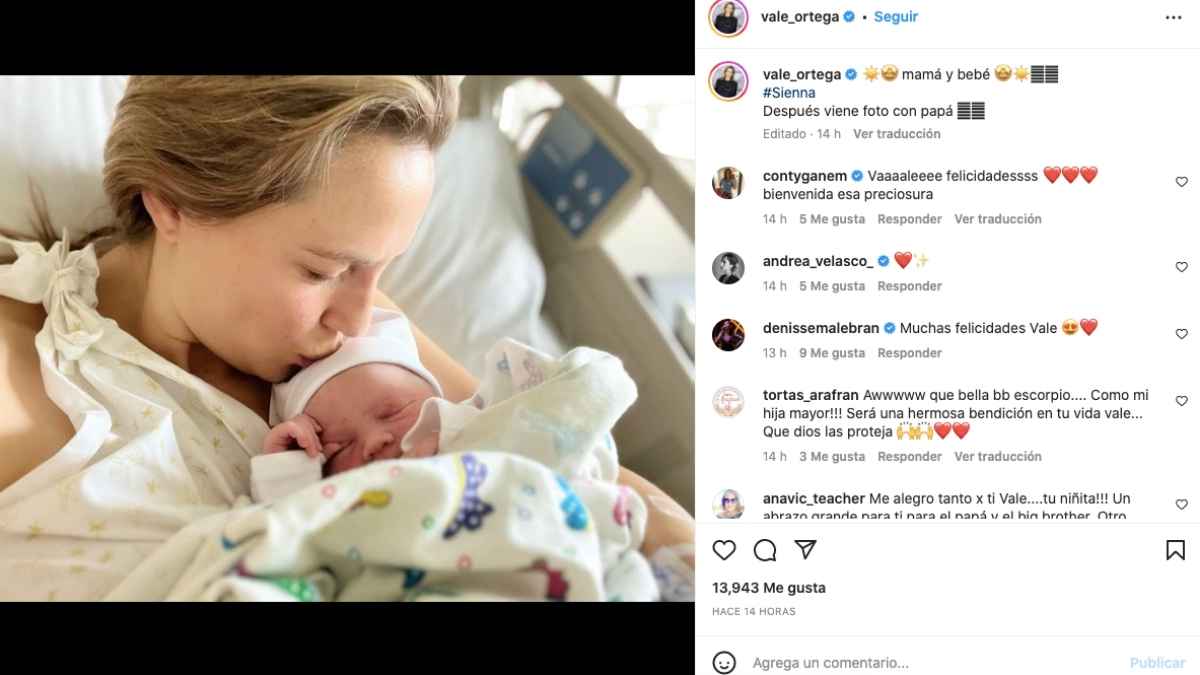Image resolution: width=1200 pixels, height=675 pixels.
Task: Share post using paper plane icon
Action: click(x=805, y=550)
